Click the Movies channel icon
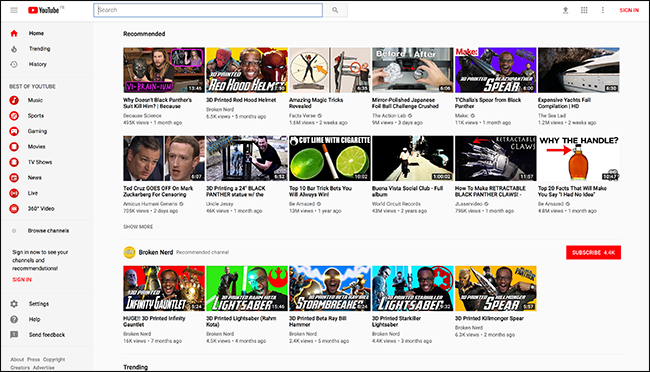Image resolution: width=650 pixels, height=372 pixels. (14, 147)
